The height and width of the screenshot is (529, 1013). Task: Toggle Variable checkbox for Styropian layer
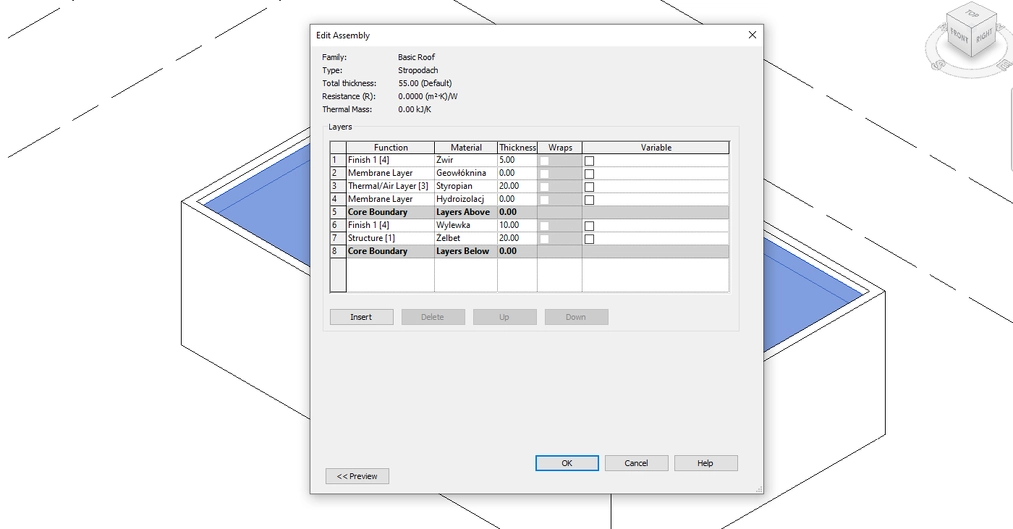coord(590,187)
